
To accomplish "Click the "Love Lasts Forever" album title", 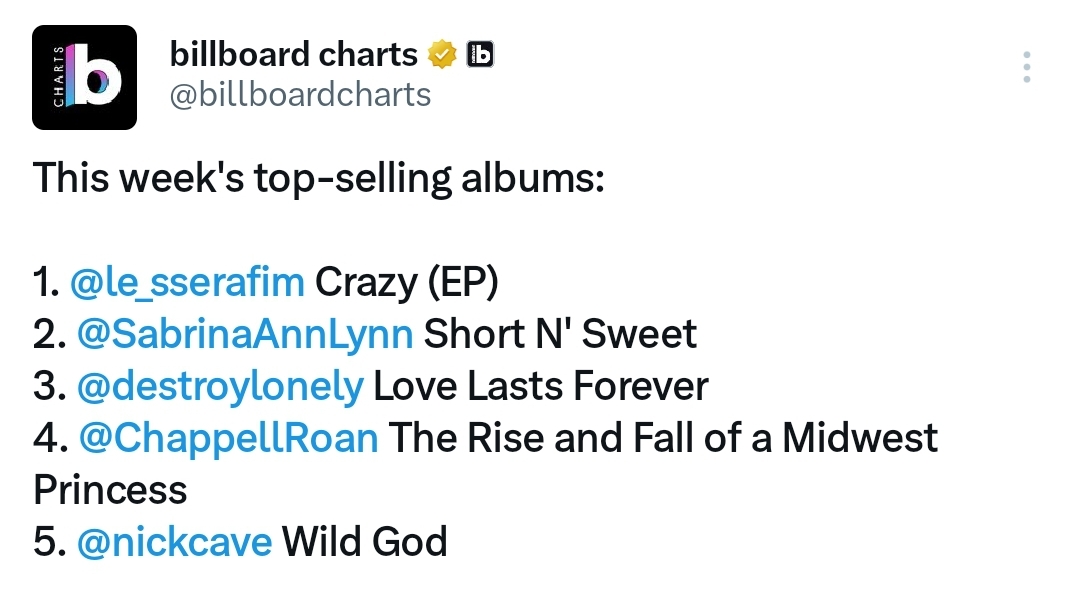I will click(x=541, y=386).
